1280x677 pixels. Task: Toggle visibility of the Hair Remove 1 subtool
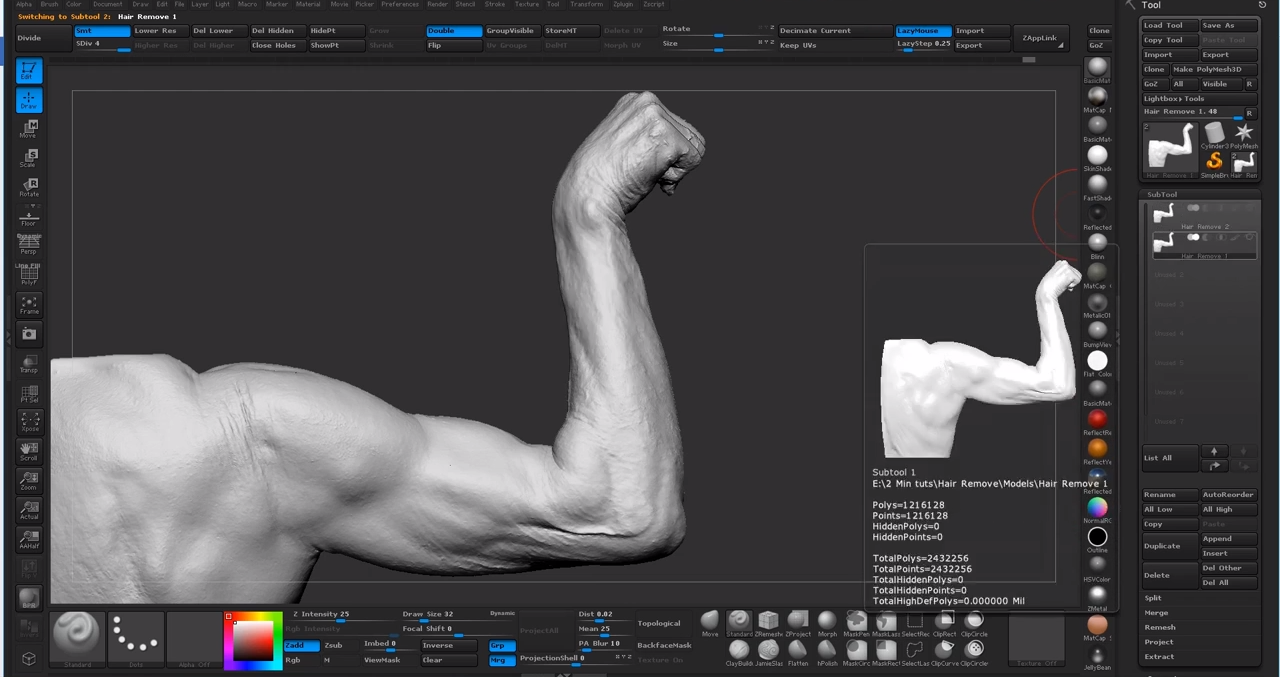click(x=1193, y=237)
